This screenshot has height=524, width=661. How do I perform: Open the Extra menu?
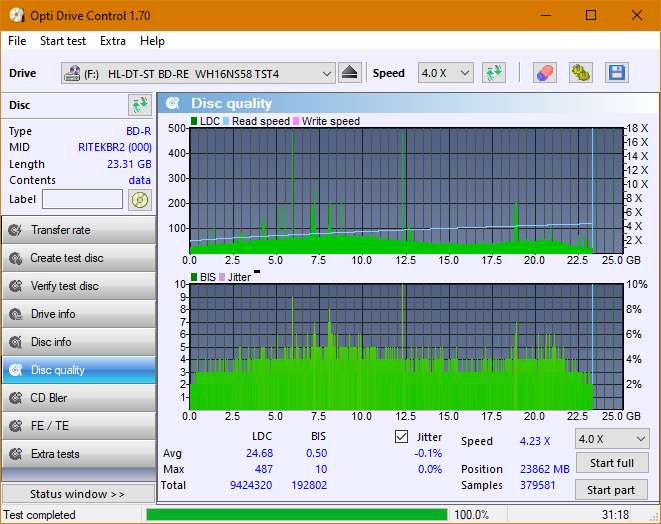tap(113, 41)
